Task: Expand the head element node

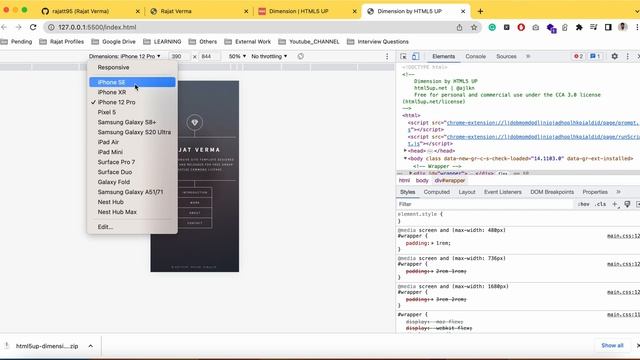Action: 405,151
